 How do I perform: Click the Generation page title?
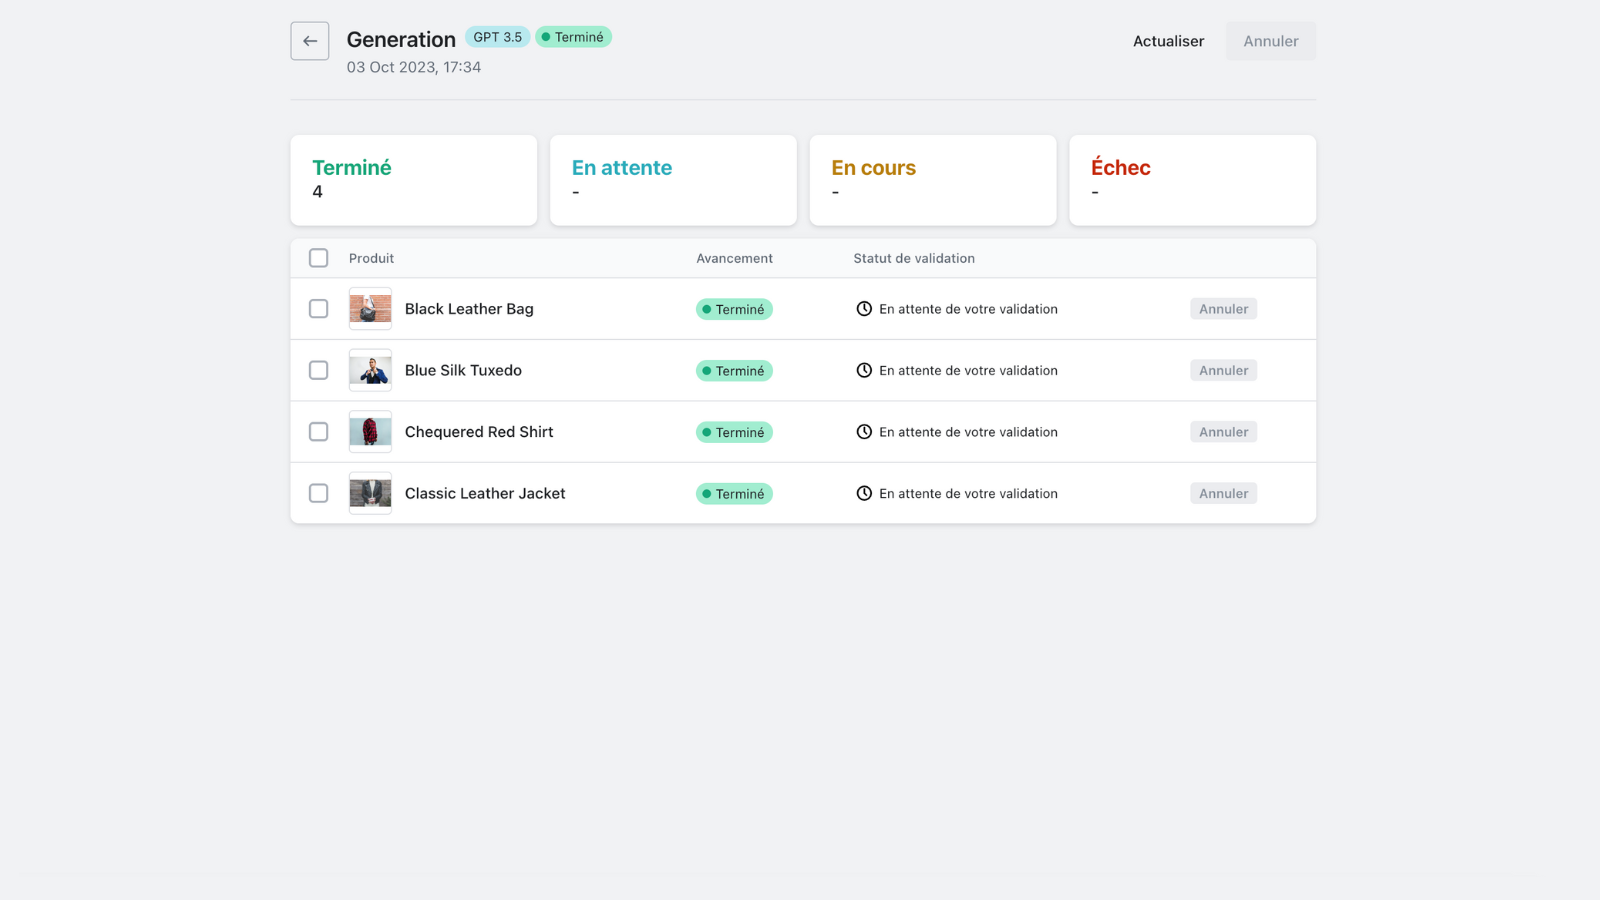[401, 39]
